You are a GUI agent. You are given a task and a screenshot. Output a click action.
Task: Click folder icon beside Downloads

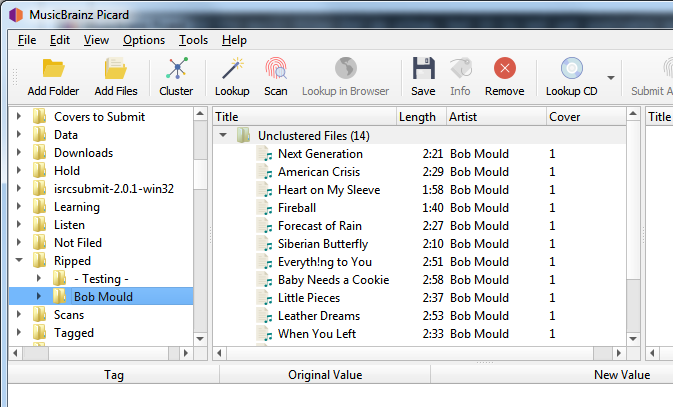[x=39, y=152]
